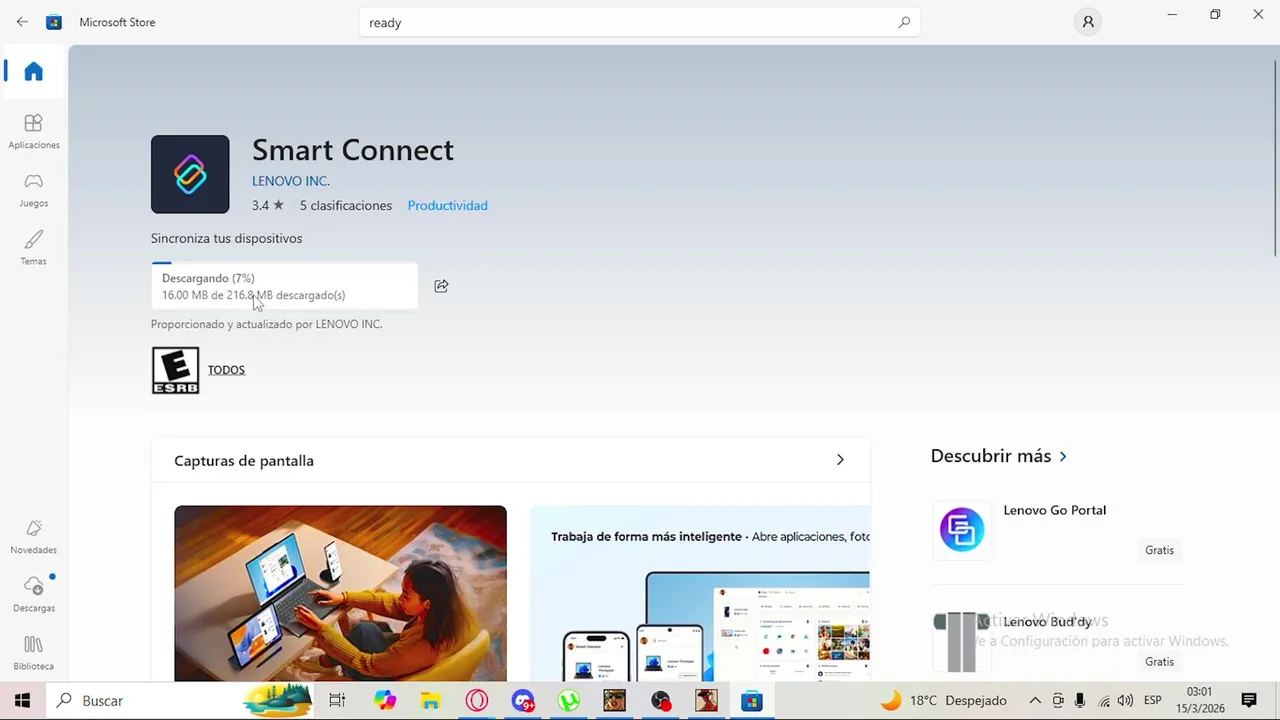Click the back arrow in title bar
The height and width of the screenshot is (720, 1280).
point(22,22)
